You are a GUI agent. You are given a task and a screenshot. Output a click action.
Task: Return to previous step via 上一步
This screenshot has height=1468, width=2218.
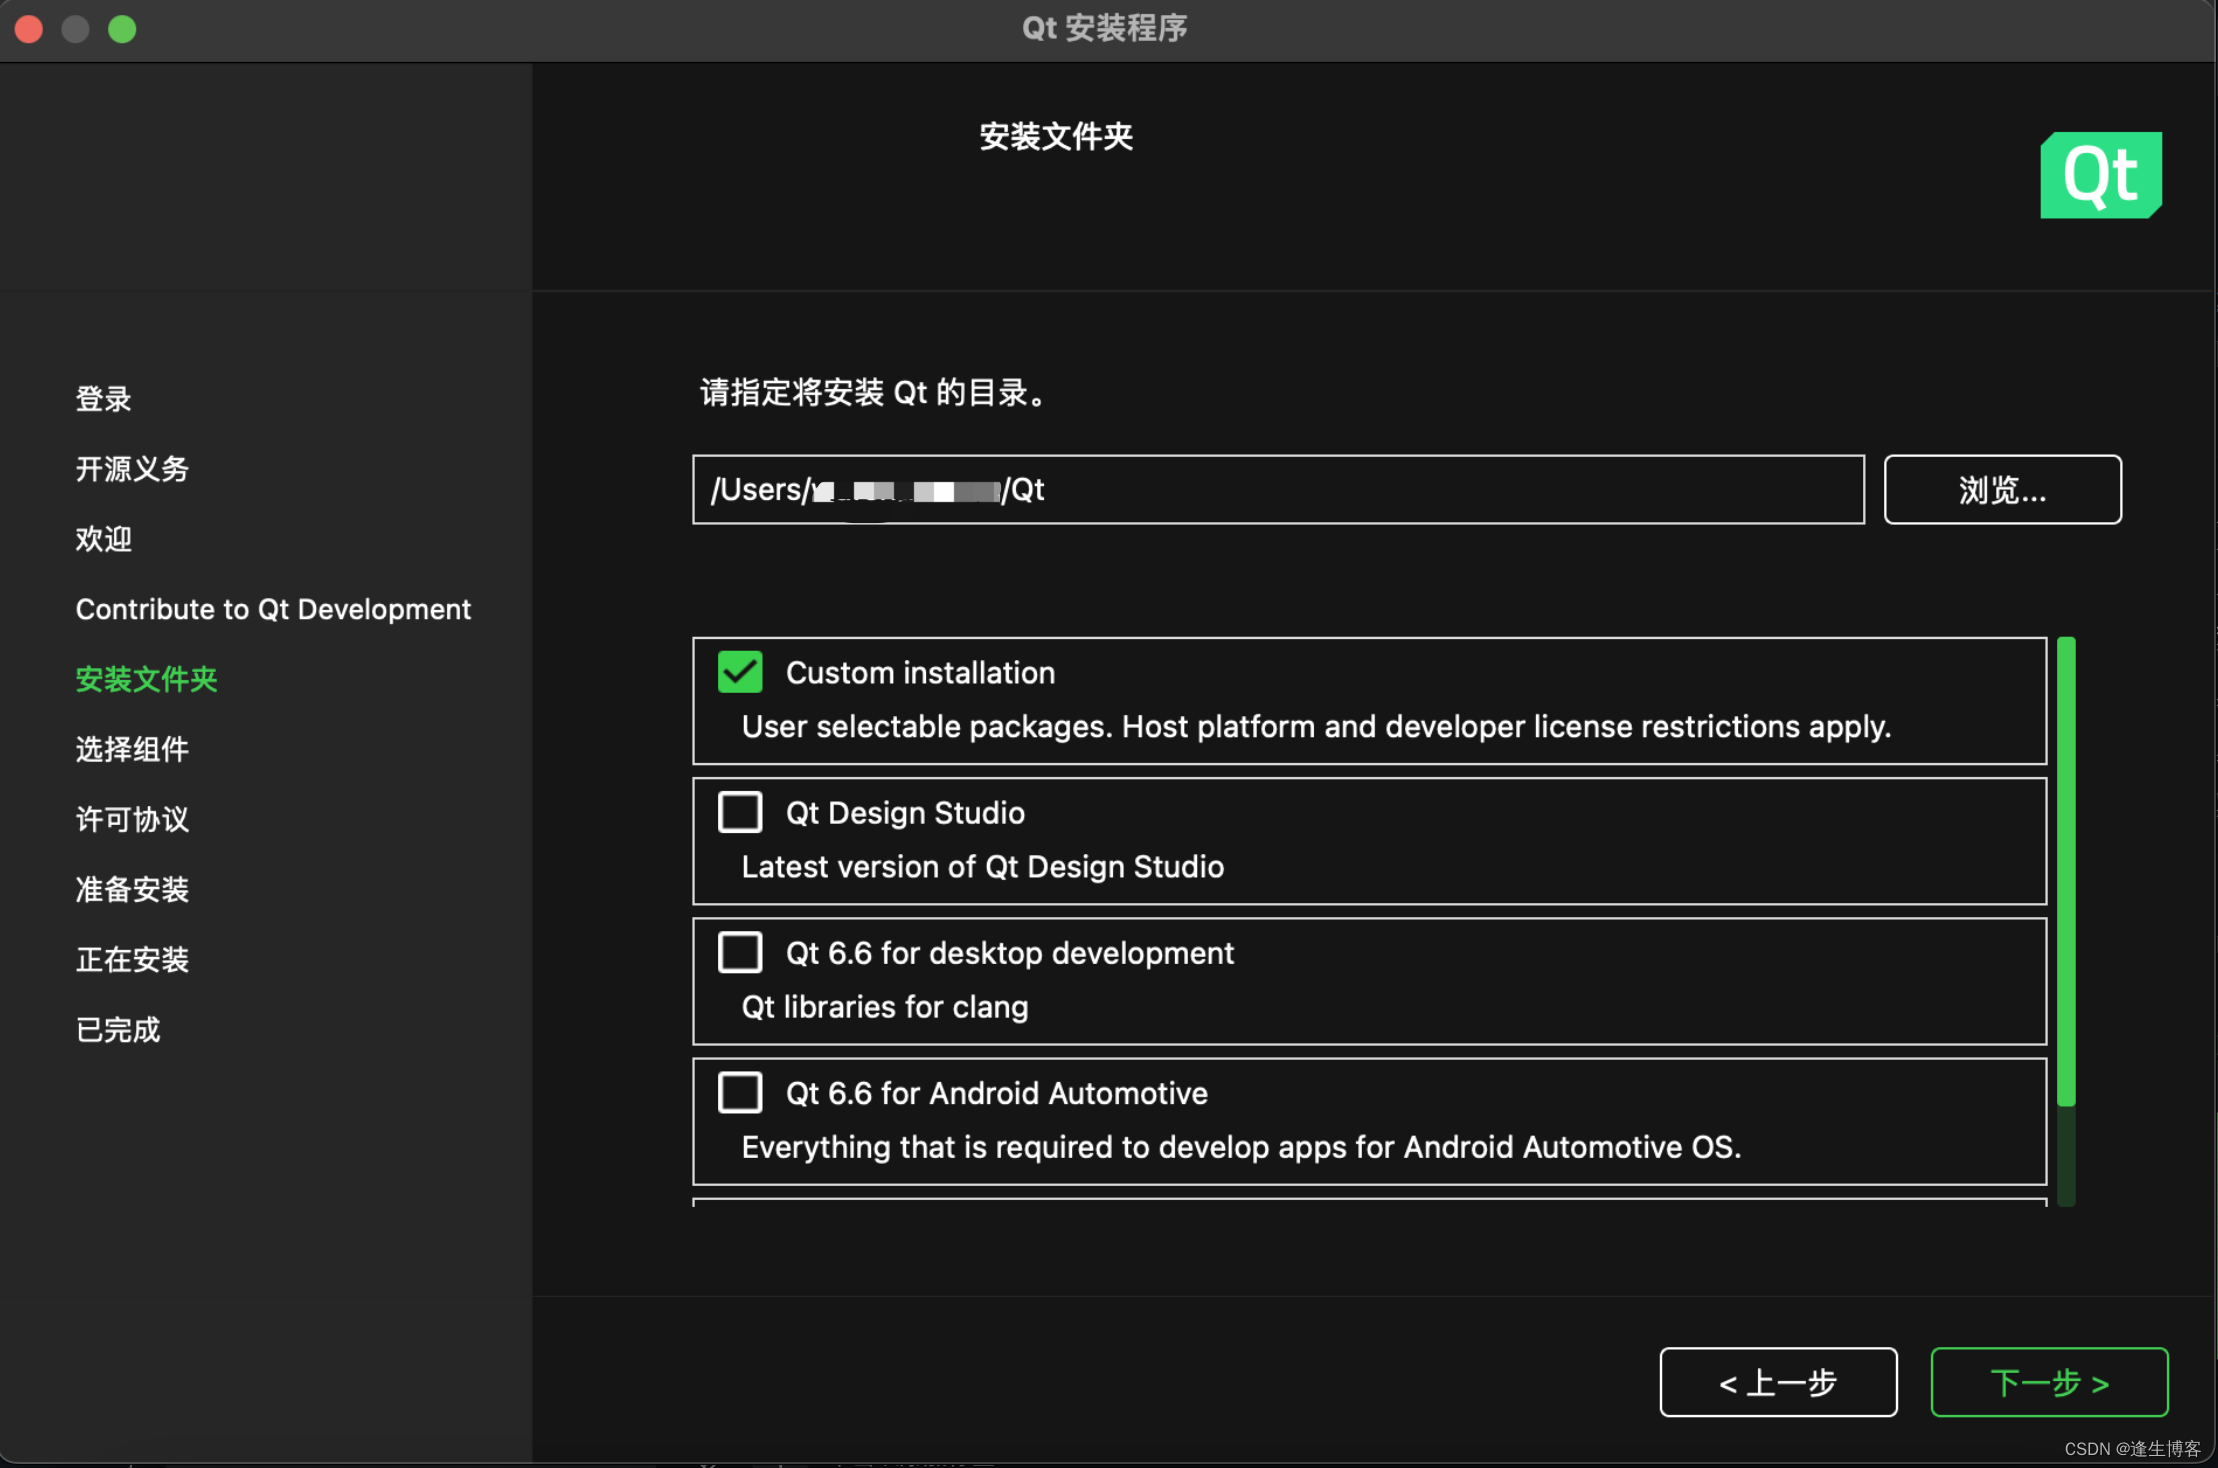1778,1382
